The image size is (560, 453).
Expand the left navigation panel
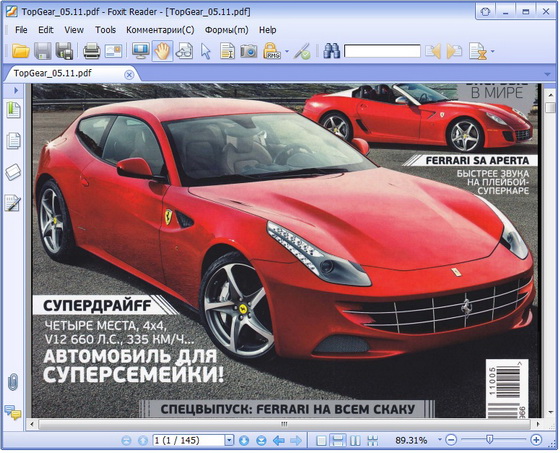(16, 90)
